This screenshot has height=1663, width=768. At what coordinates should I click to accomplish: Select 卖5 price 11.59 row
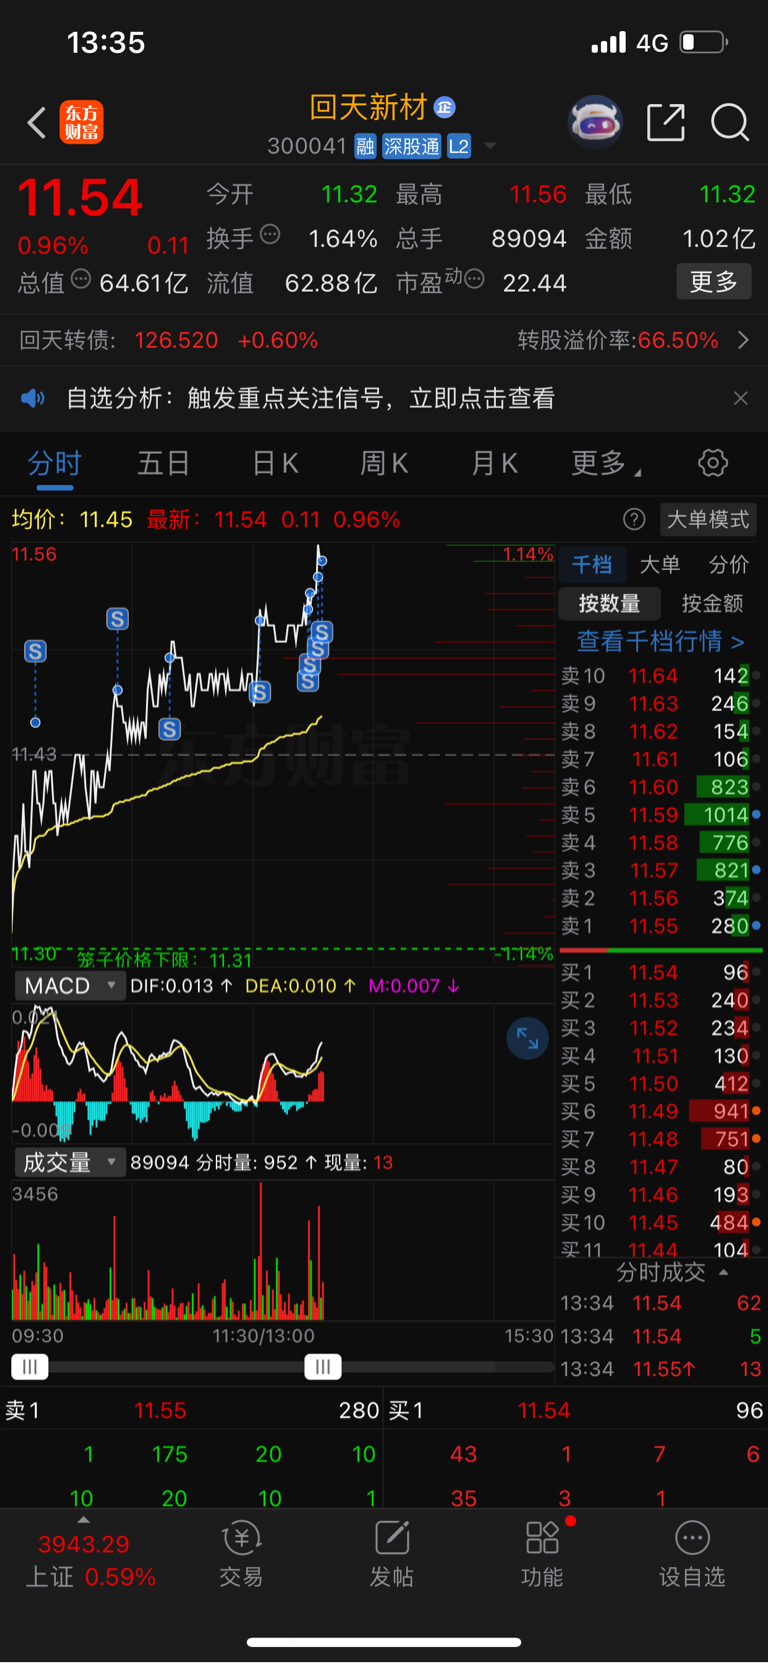pos(659,815)
